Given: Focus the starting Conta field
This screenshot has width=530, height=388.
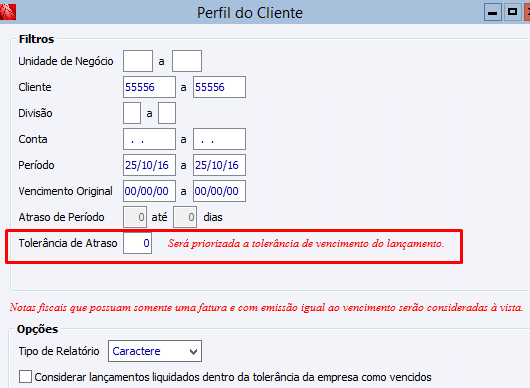Looking at the screenshot, I should point(149,139).
